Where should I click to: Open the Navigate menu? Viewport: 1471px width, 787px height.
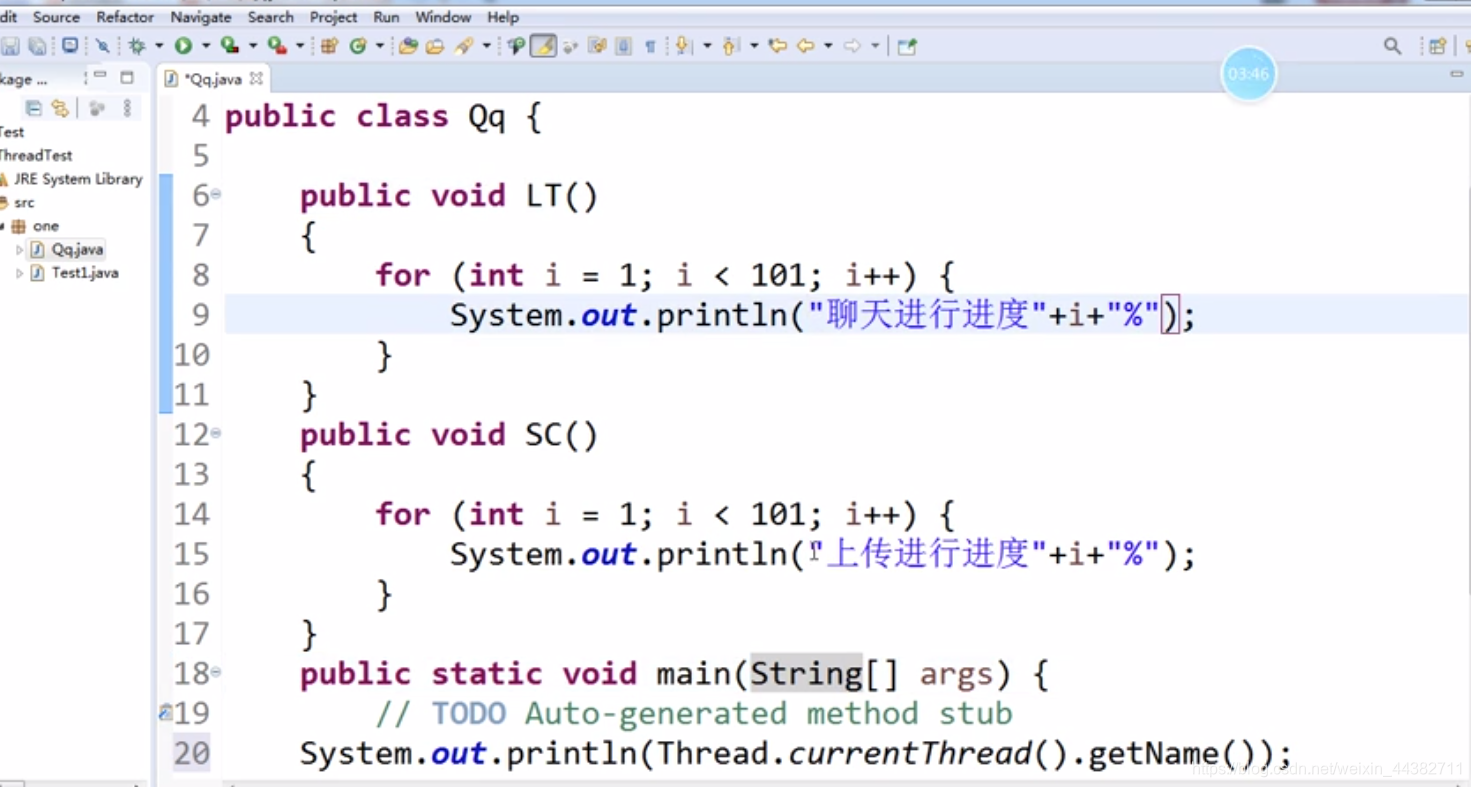pyautogui.click(x=201, y=17)
